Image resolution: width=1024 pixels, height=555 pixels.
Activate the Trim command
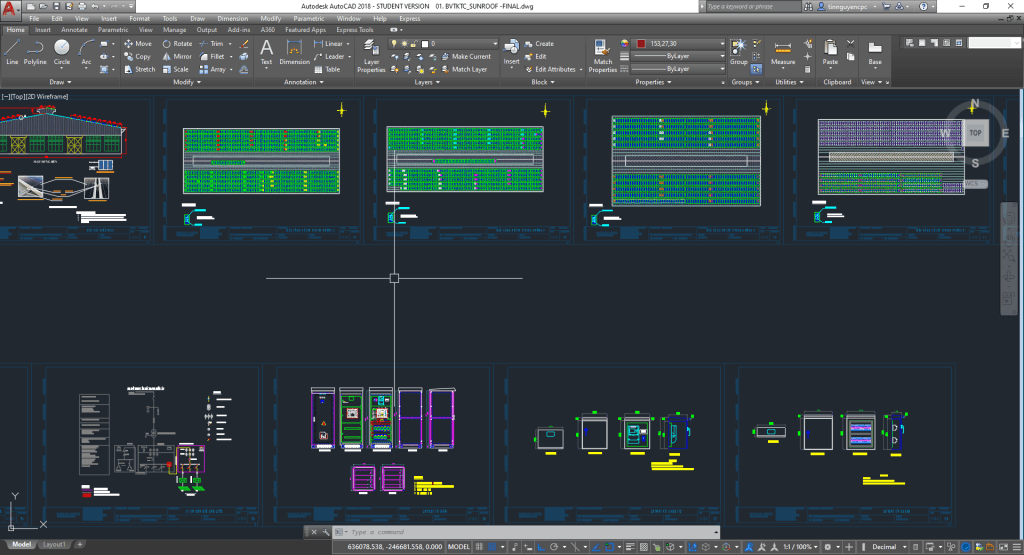point(212,44)
